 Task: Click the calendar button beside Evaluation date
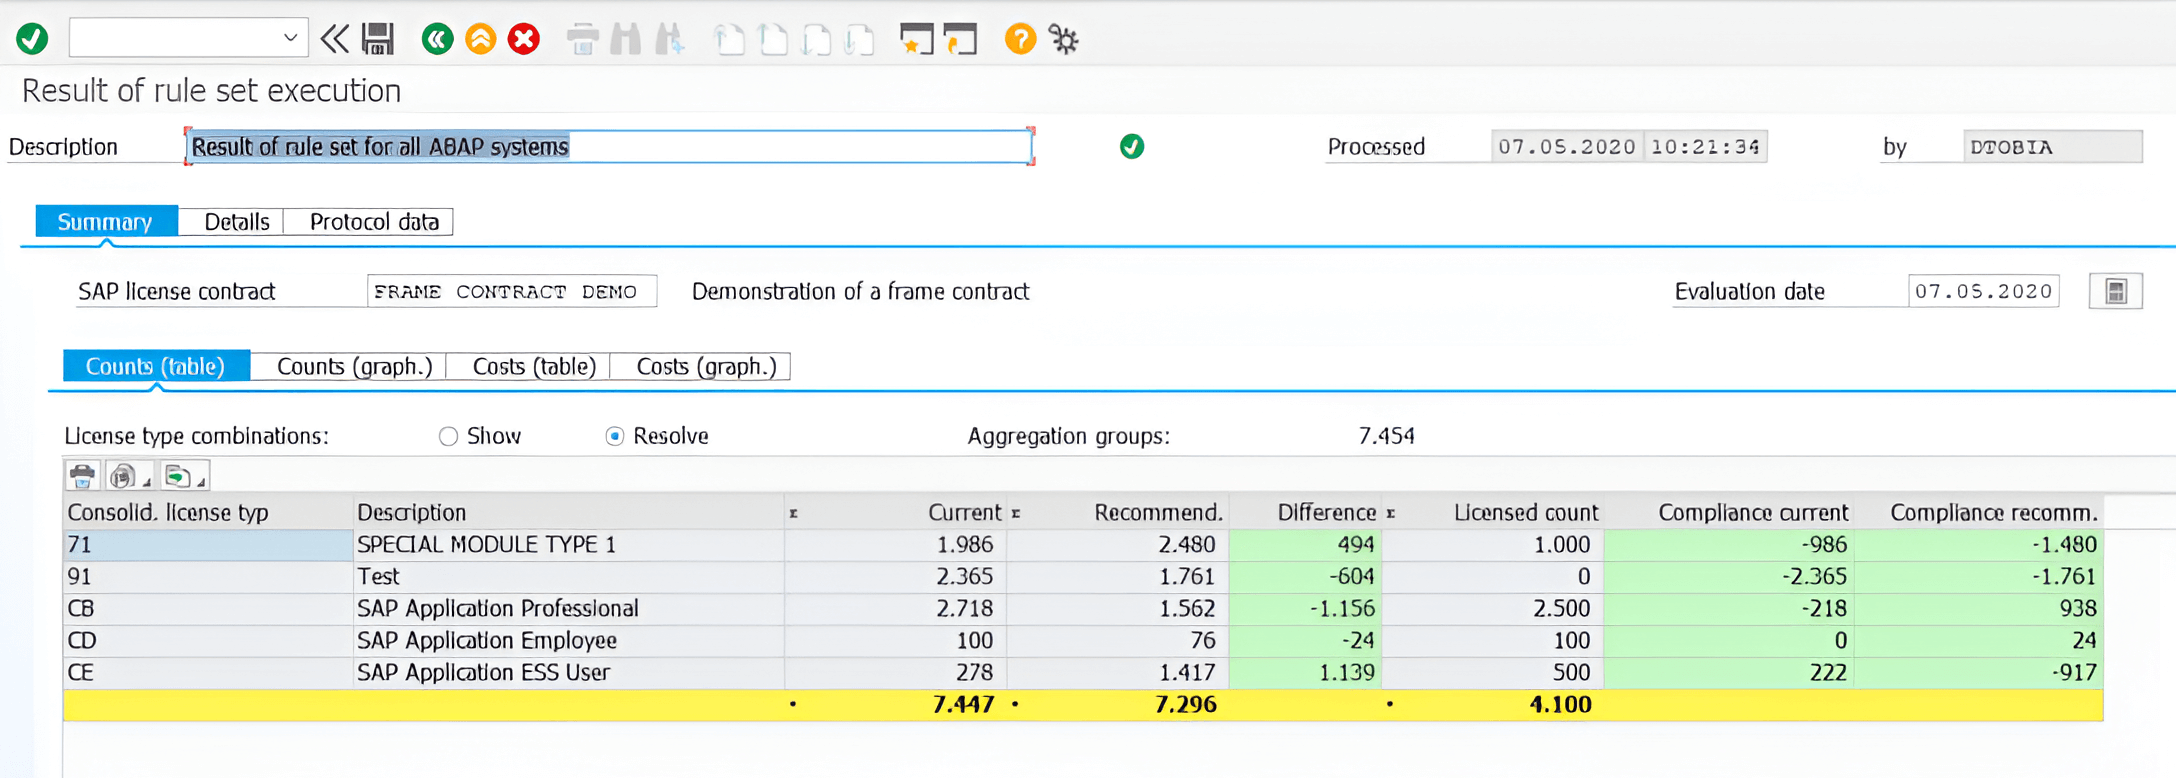pos(2115,292)
